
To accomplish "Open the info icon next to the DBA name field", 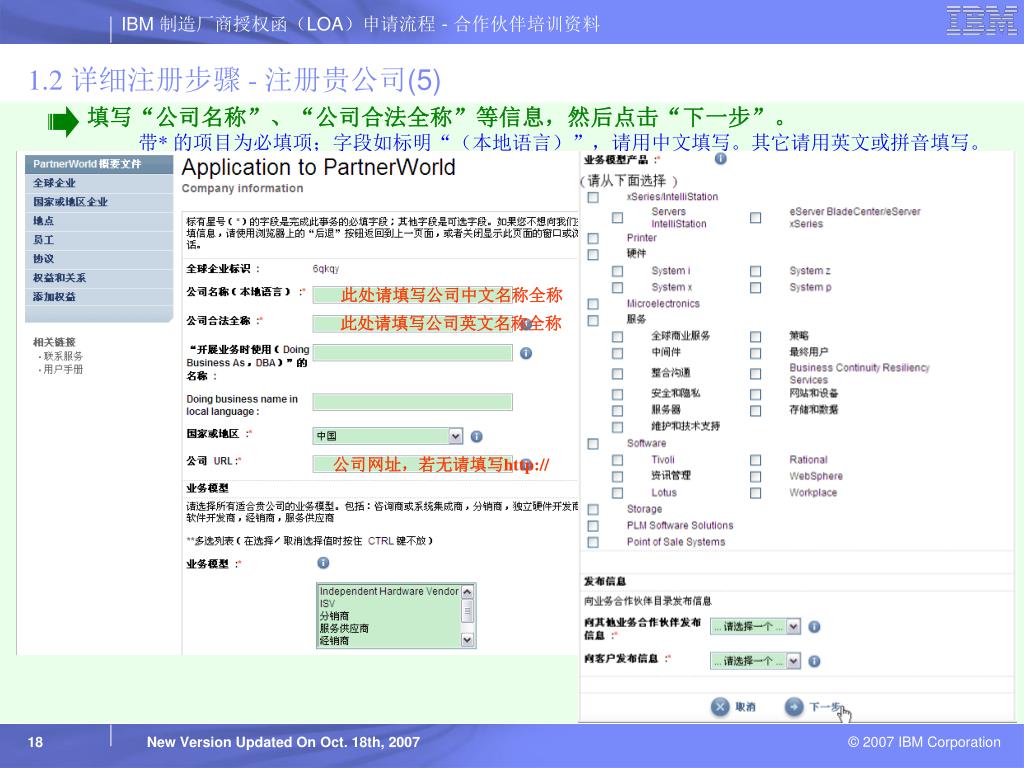I will 526,353.
